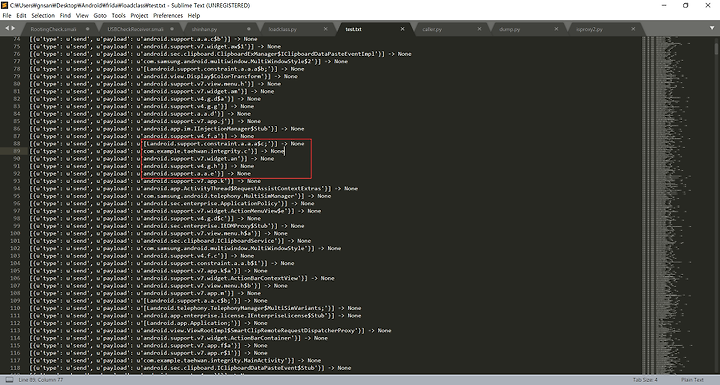The width and height of the screenshot is (720, 385).
Task: Maximize the Sublime Text window
Action: coord(686,6)
